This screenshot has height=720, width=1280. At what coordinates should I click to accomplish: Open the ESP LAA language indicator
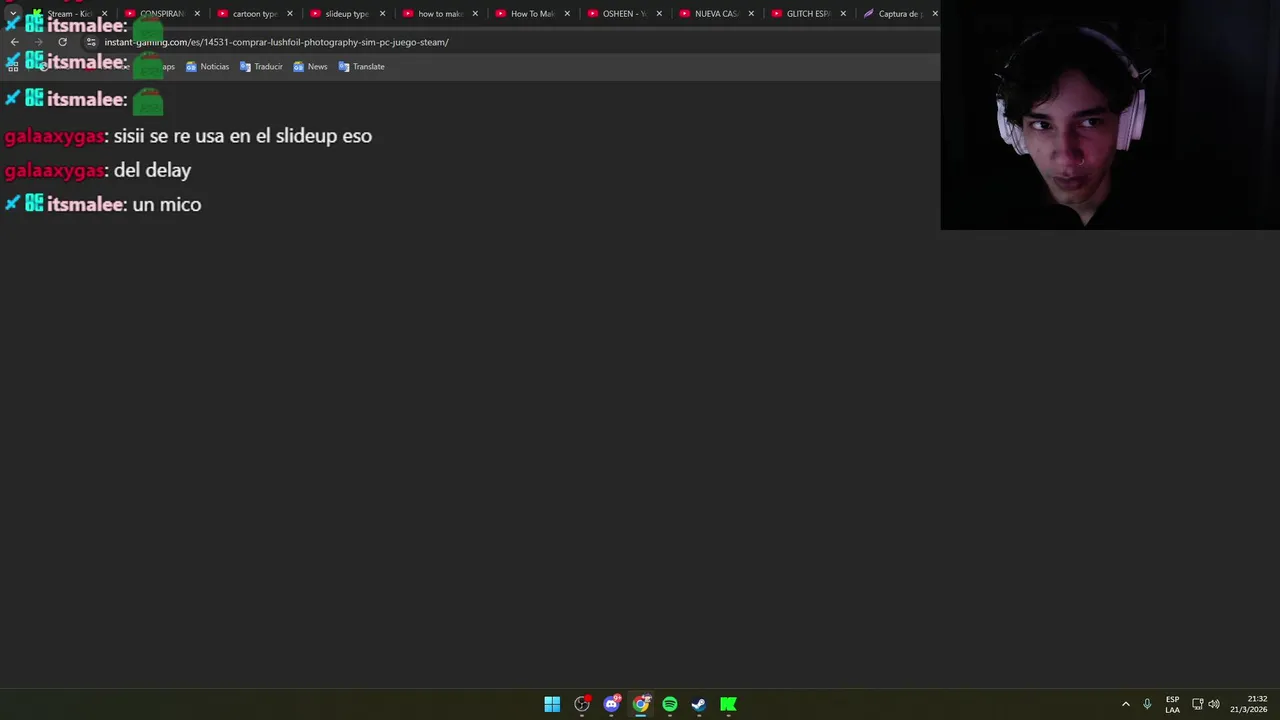point(1172,704)
